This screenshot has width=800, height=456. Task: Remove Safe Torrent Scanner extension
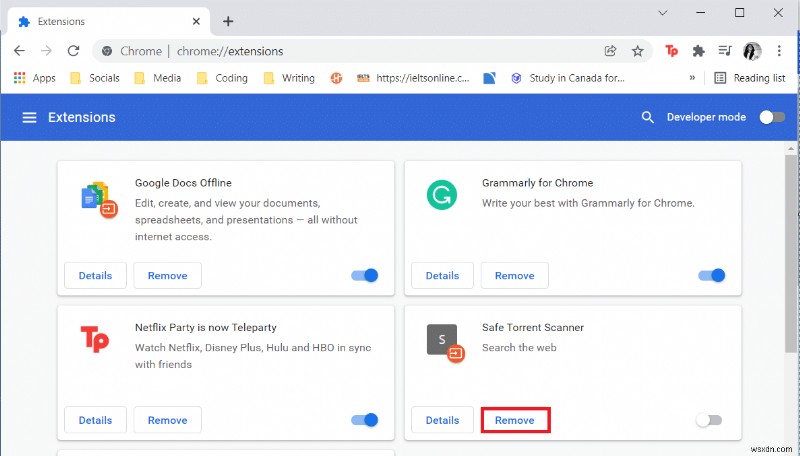point(515,420)
